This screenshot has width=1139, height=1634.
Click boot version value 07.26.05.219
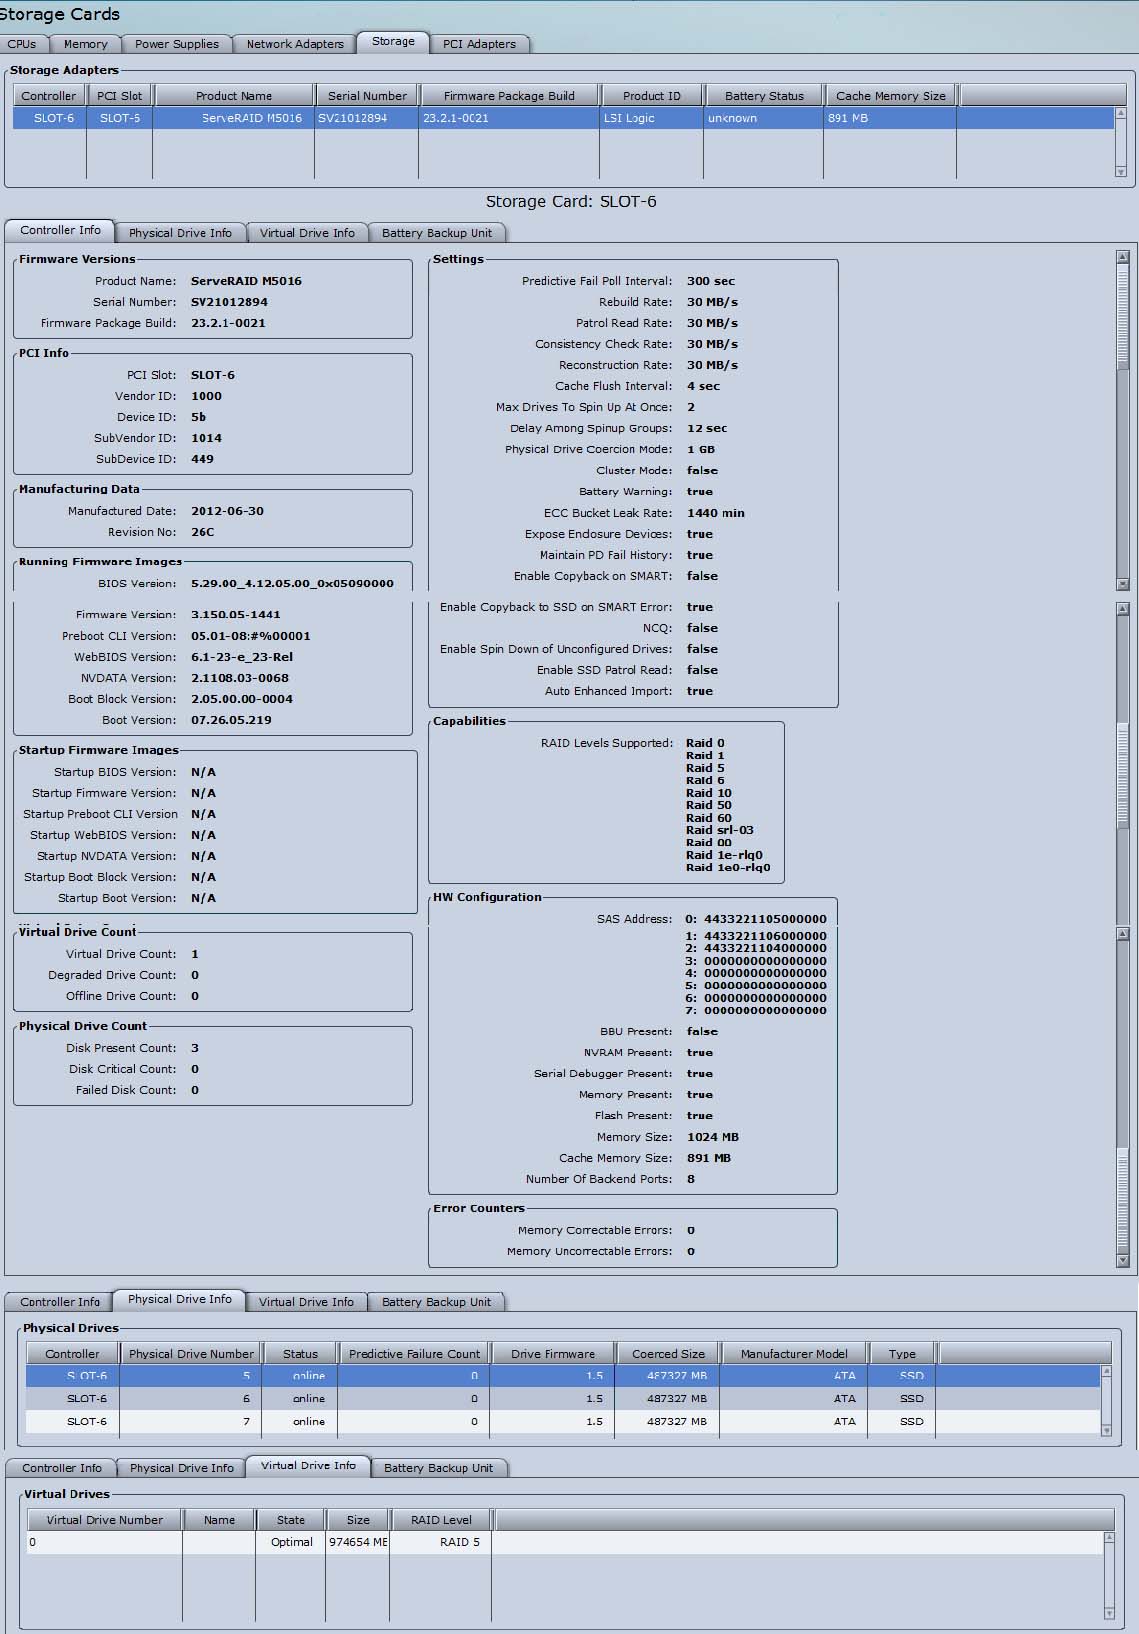pyautogui.click(x=231, y=720)
